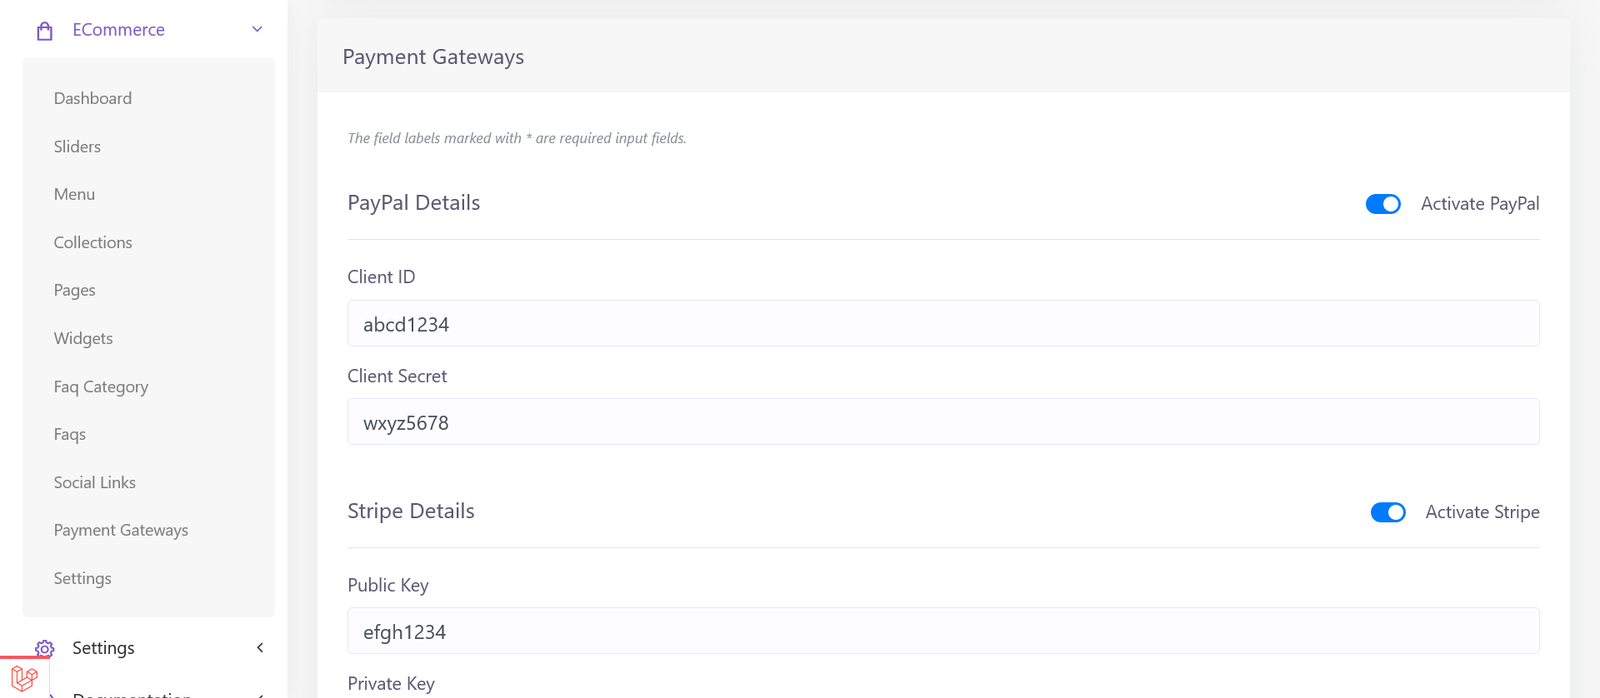Screen dimensions: 1600x698
Task: Click the Settings gear icon in sidebar
Action: click(44, 648)
